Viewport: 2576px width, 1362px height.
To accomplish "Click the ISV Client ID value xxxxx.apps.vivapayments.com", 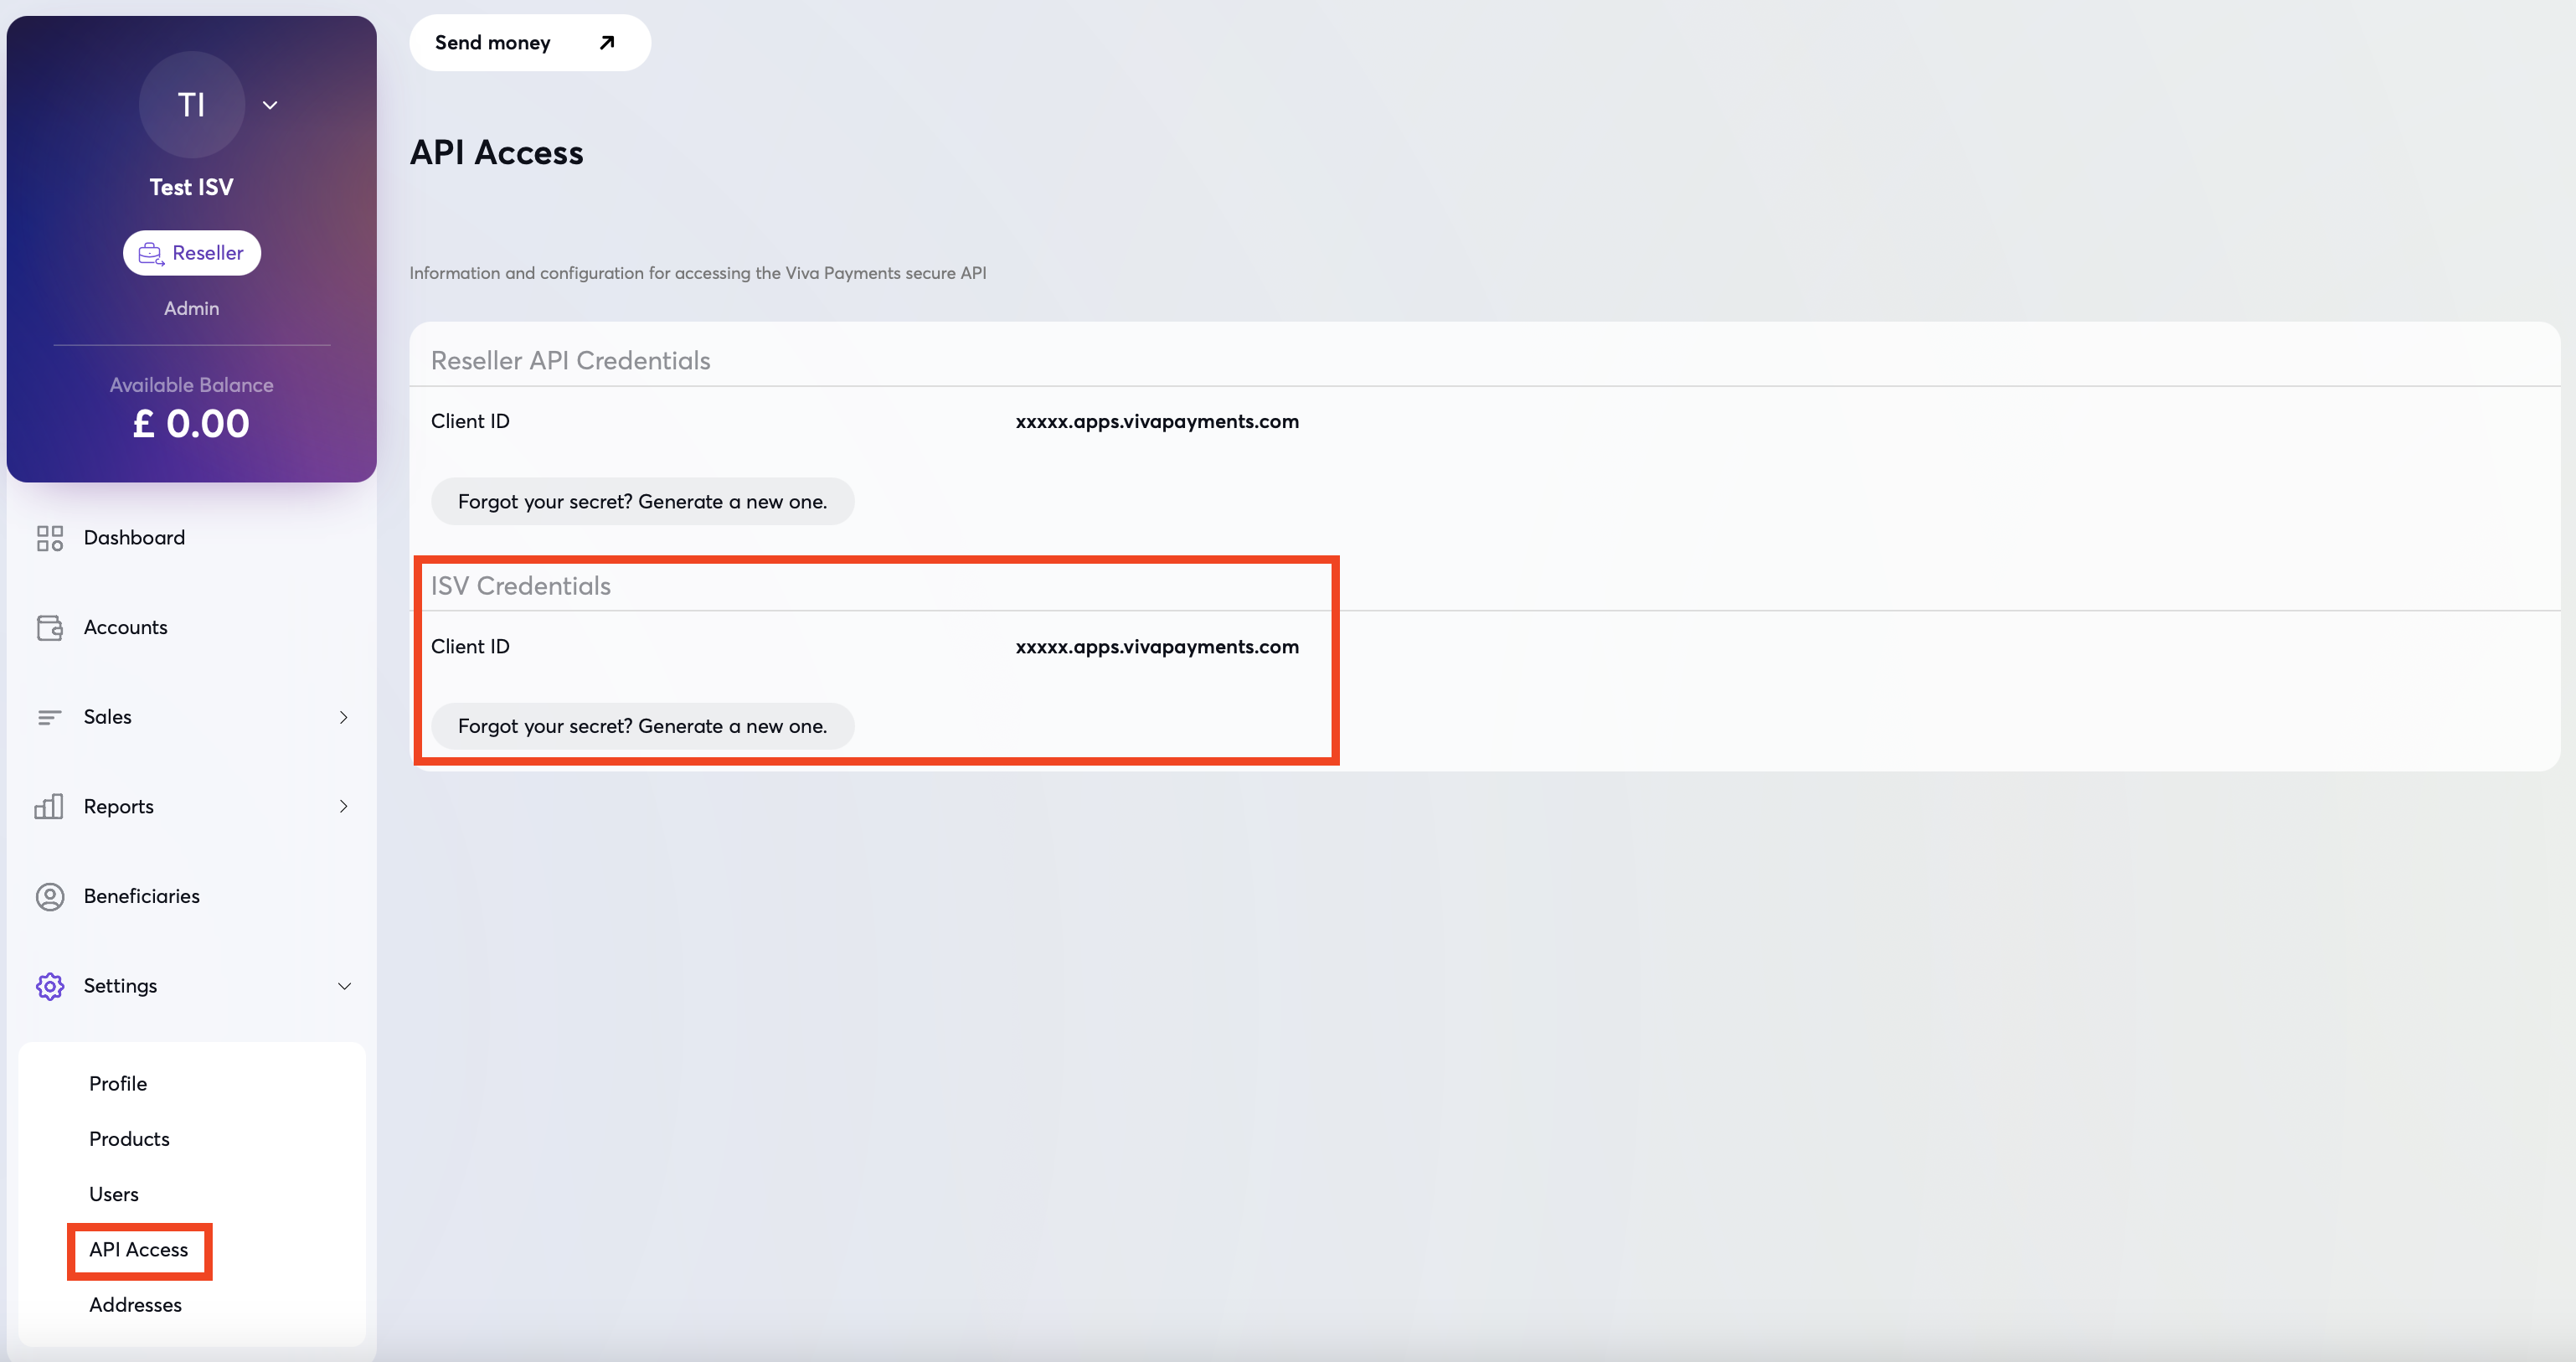I will 1157,646.
